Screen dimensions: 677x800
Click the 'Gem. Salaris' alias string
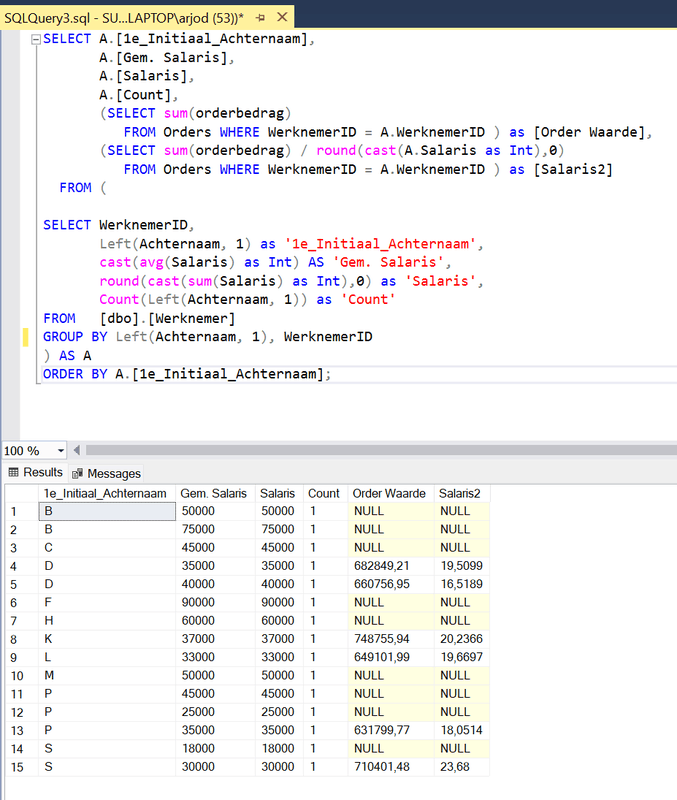(388, 263)
